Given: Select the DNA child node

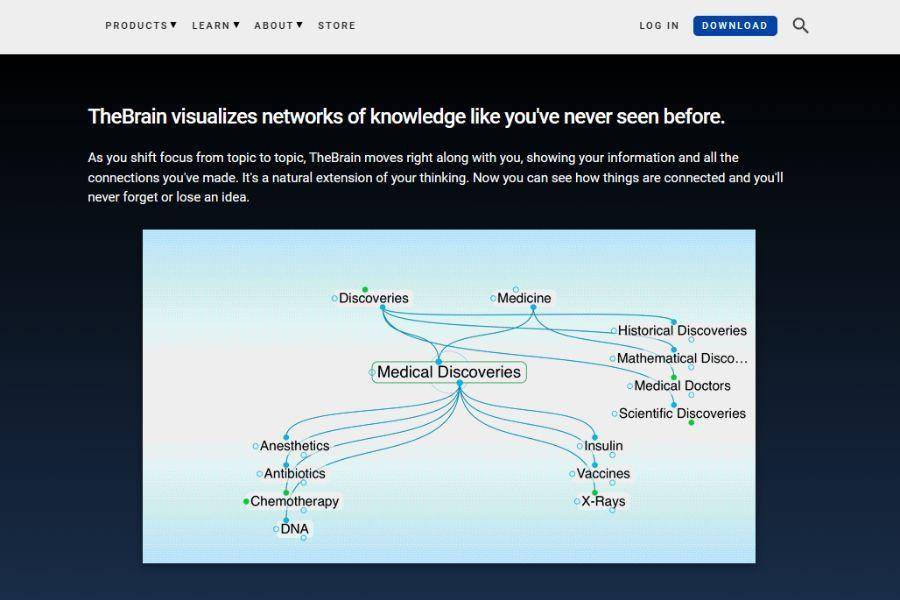Looking at the screenshot, I should point(294,529).
